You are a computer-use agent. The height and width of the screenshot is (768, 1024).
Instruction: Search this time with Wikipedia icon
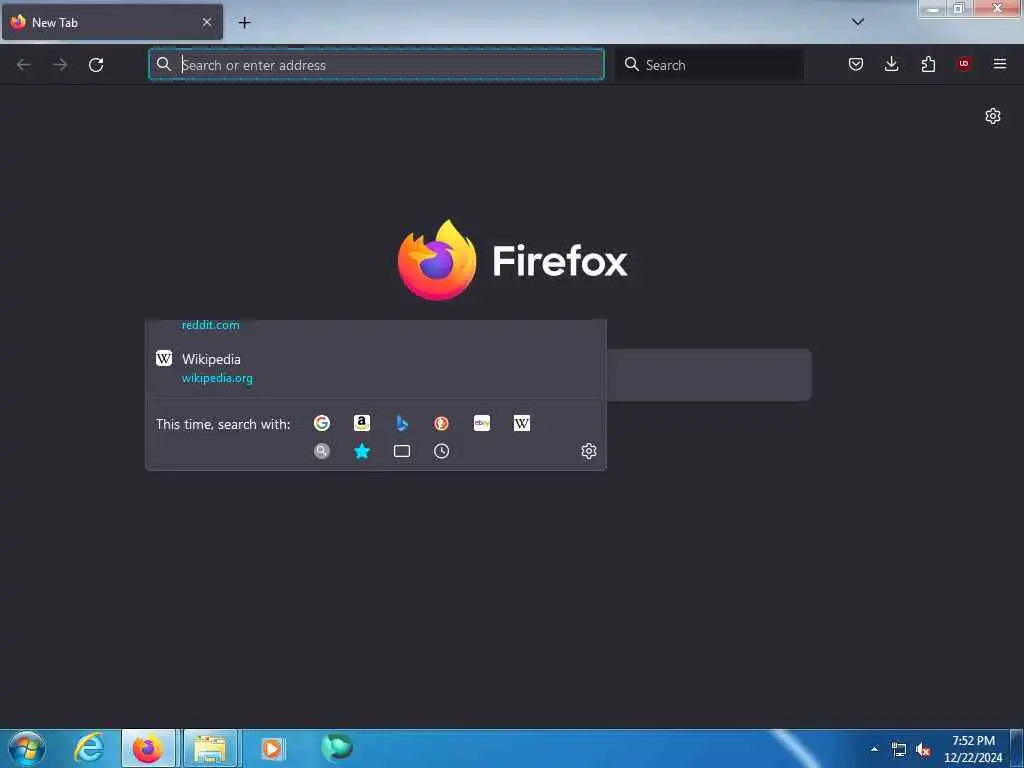(x=522, y=423)
